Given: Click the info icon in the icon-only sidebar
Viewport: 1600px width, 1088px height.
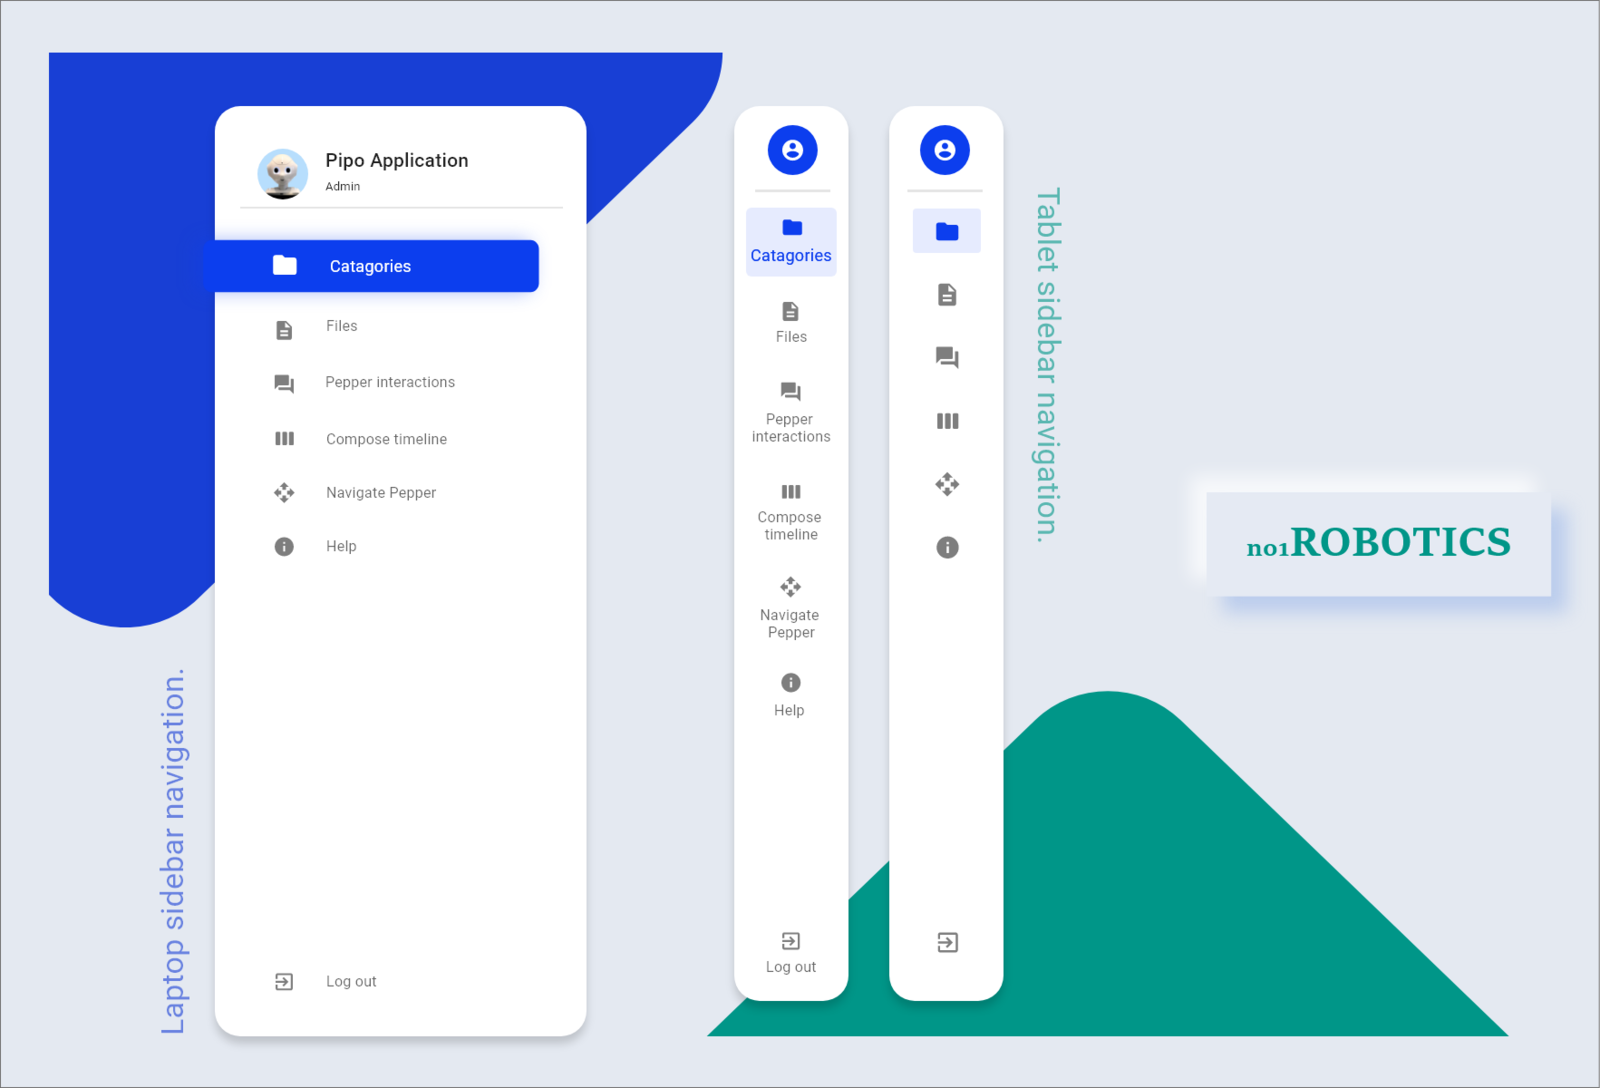Looking at the screenshot, I should coord(947,547).
